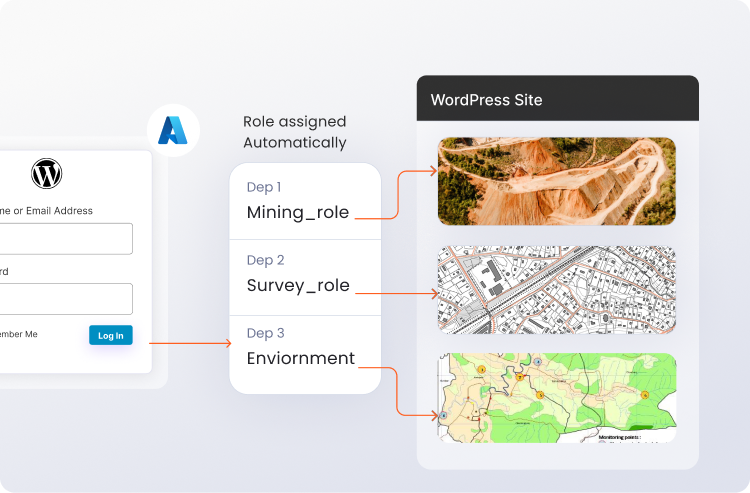Screen dimensions: 750x493
Task: Click the Dep 3 label
Action: tap(265, 333)
